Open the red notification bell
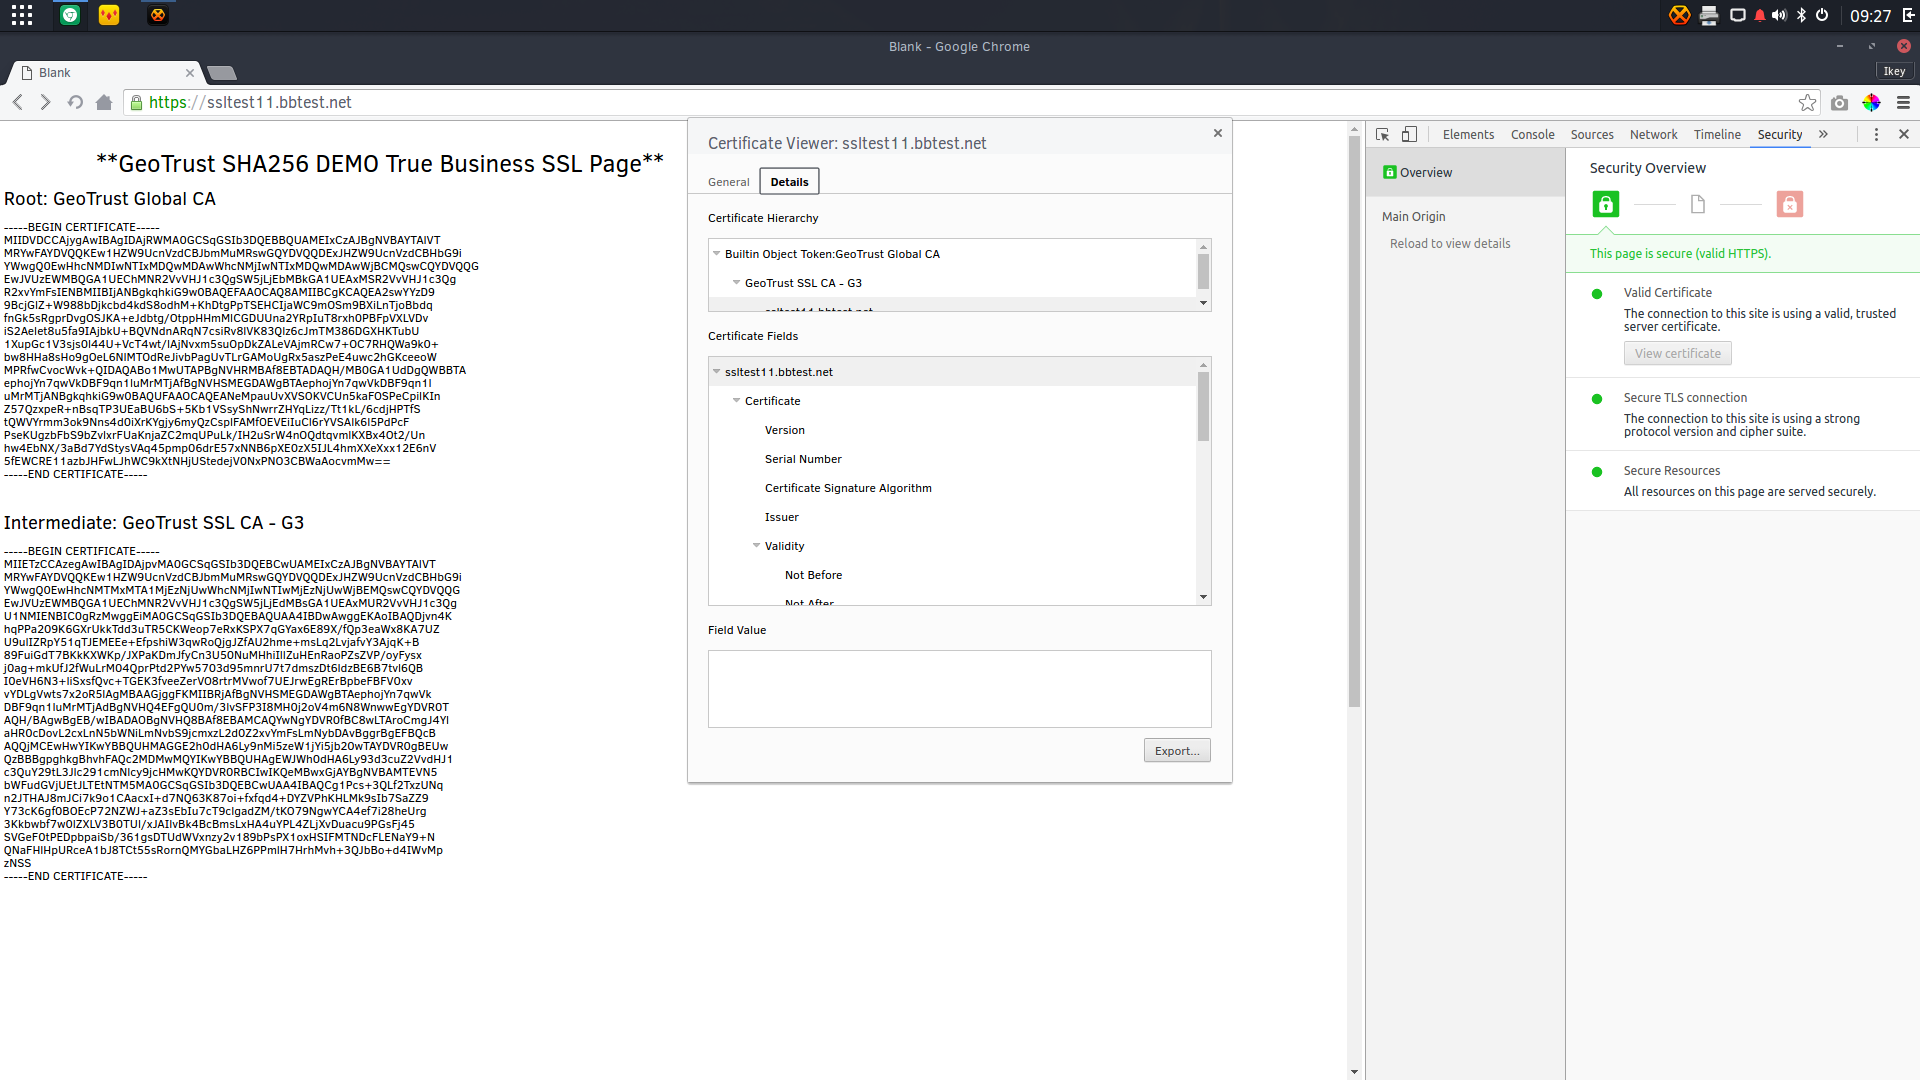Viewport: 1920px width, 1080px height. pyautogui.click(x=1760, y=15)
